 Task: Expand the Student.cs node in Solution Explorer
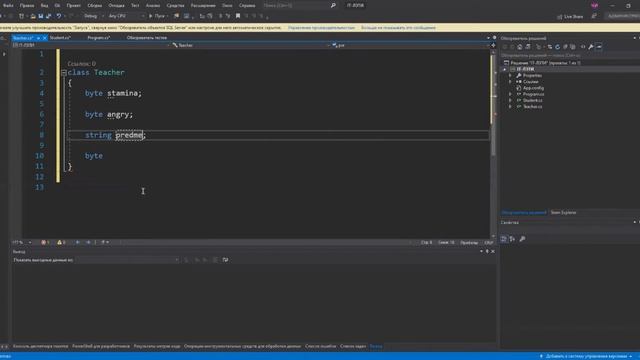(510, 100)
